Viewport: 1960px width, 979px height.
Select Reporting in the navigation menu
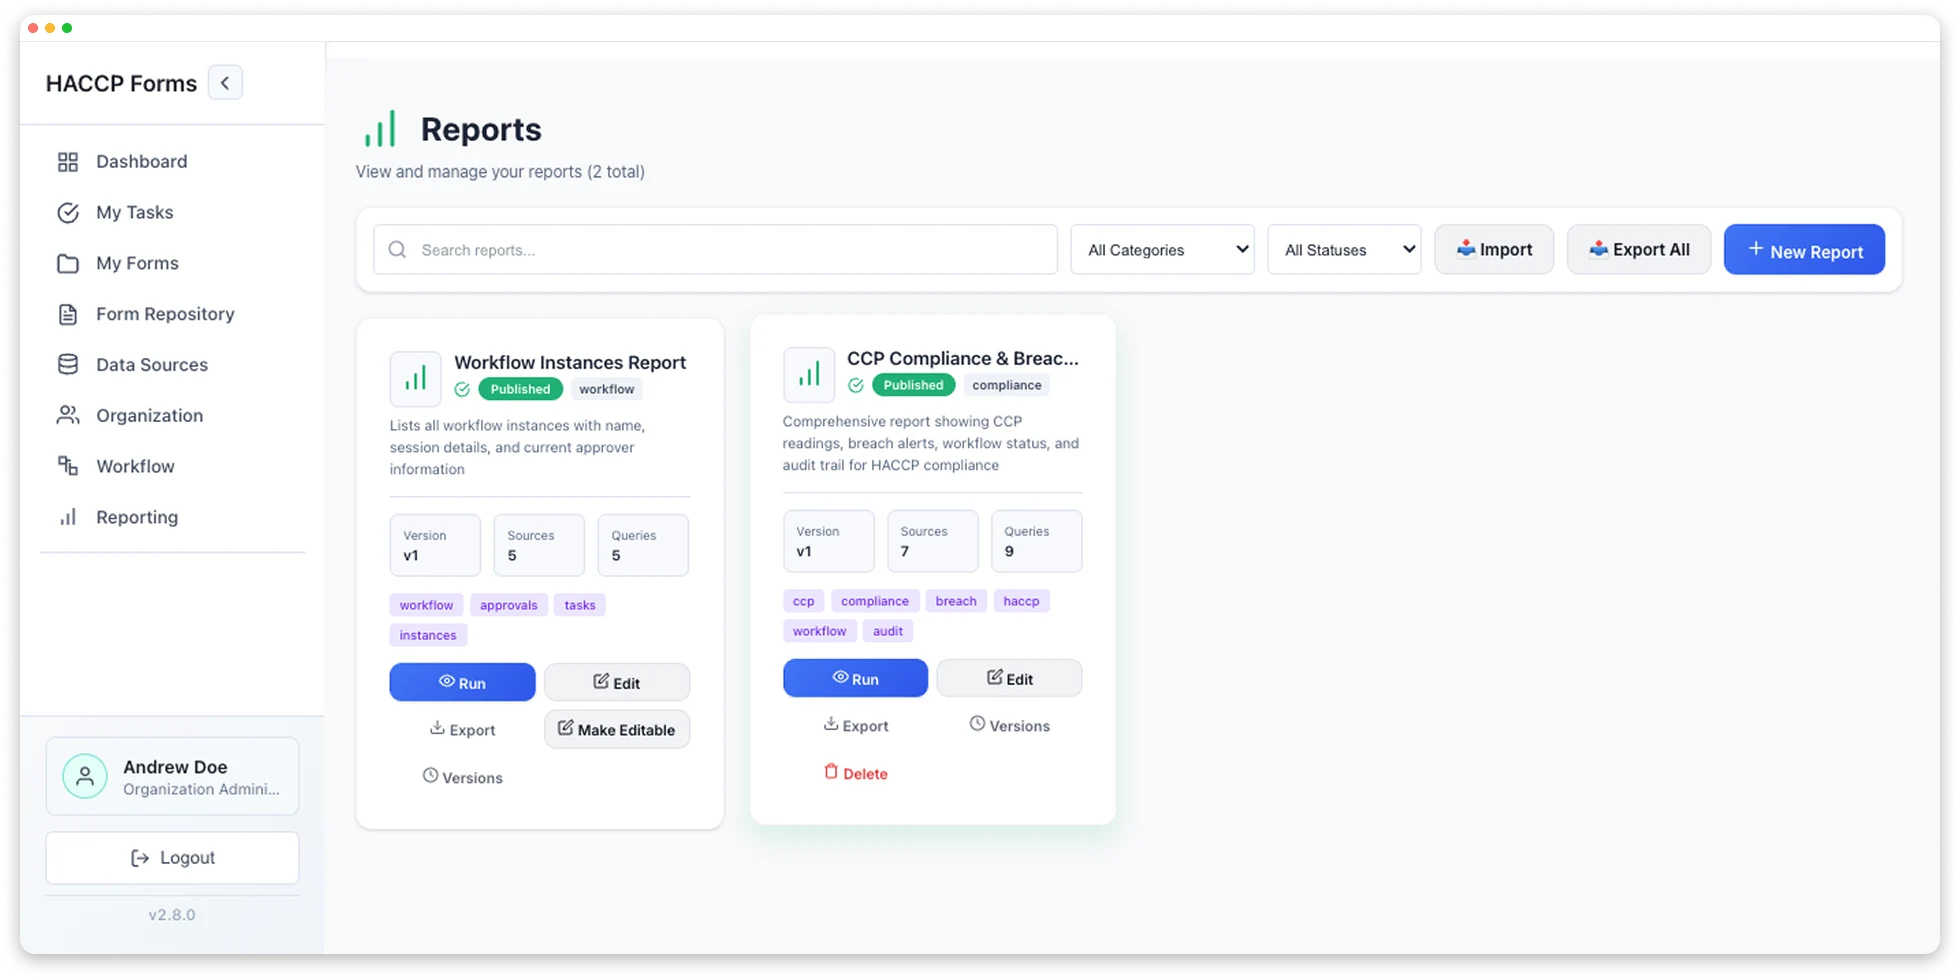tap(136, 517)
